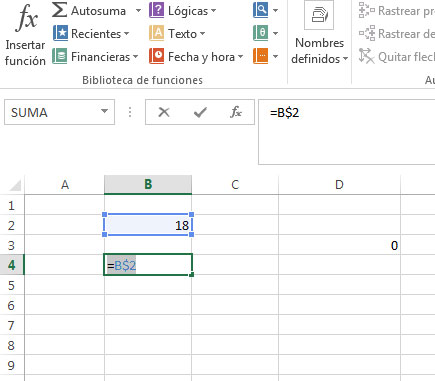Open the Recientes functions star icon
The image size is (435, 381).
pyautogui.click(x=60, y=33)
